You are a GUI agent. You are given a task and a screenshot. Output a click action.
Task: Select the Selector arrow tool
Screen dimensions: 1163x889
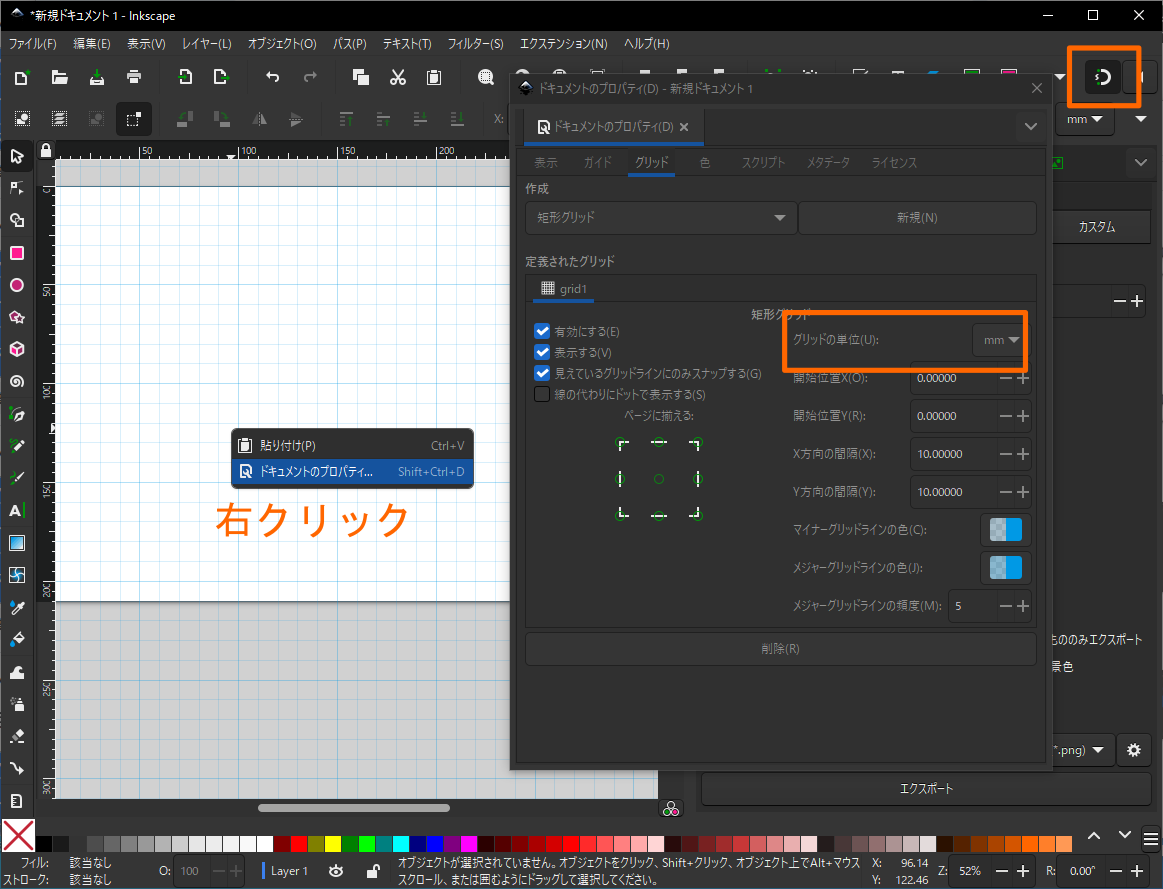pyautogui.click(x=17, y=156)
